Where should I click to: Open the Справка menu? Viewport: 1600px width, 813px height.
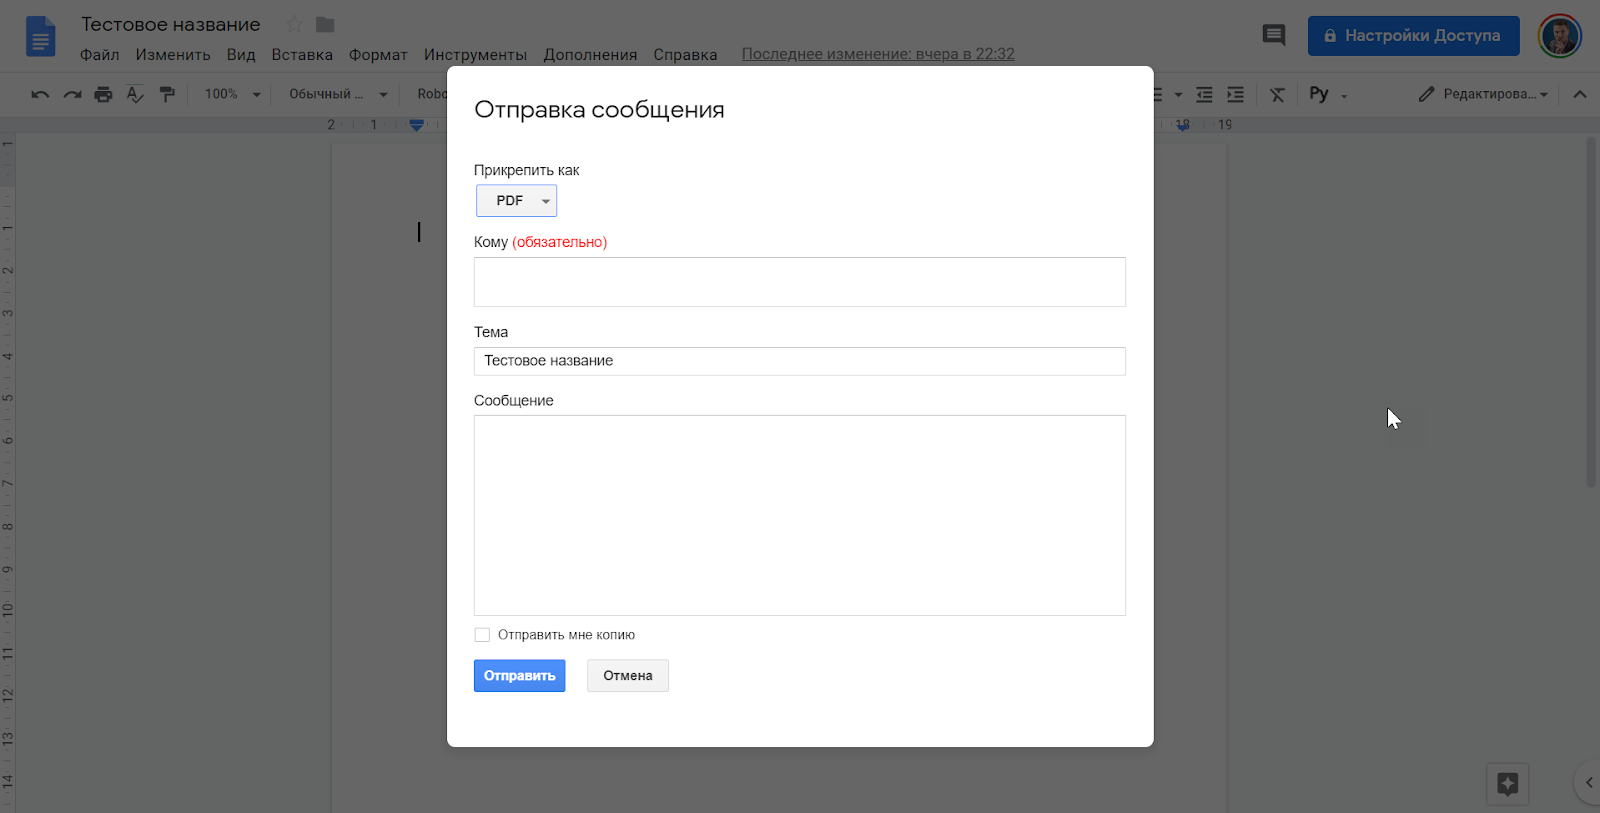[x=685, y=55]
